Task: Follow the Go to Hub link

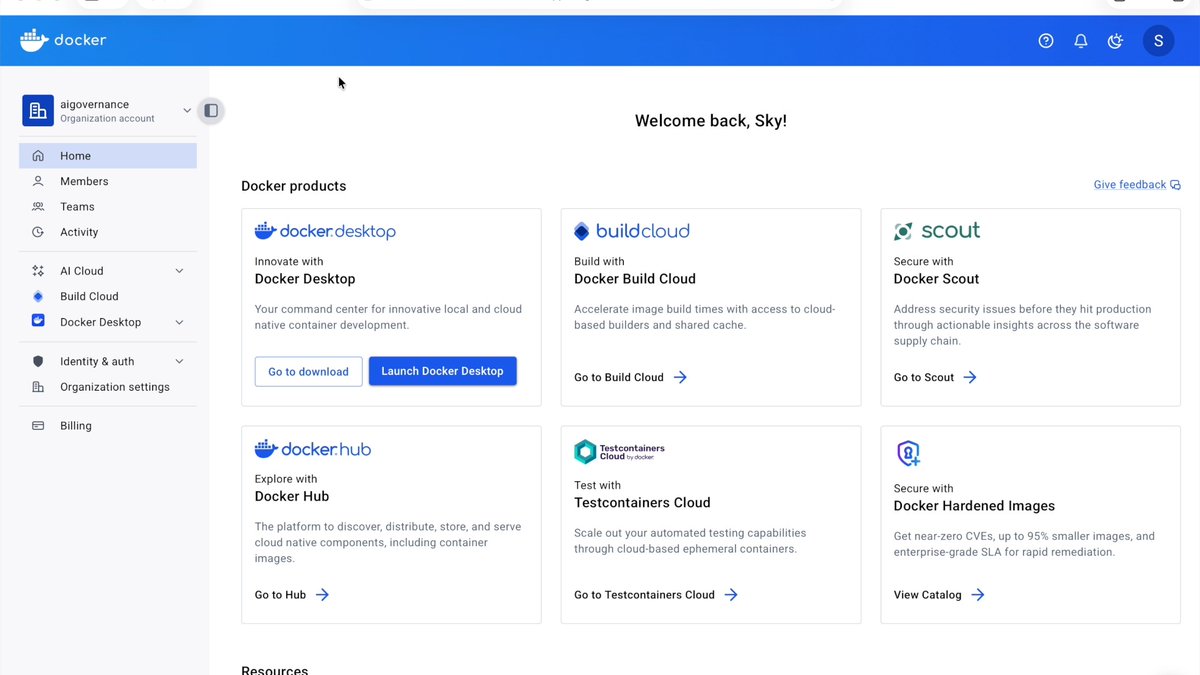Action: [291, 595]
